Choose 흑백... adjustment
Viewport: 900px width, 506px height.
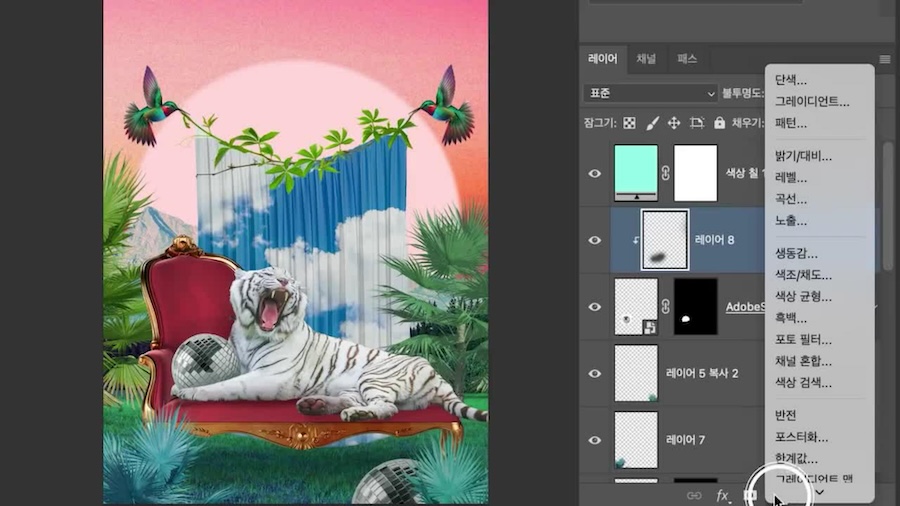(x=790, y=318)
